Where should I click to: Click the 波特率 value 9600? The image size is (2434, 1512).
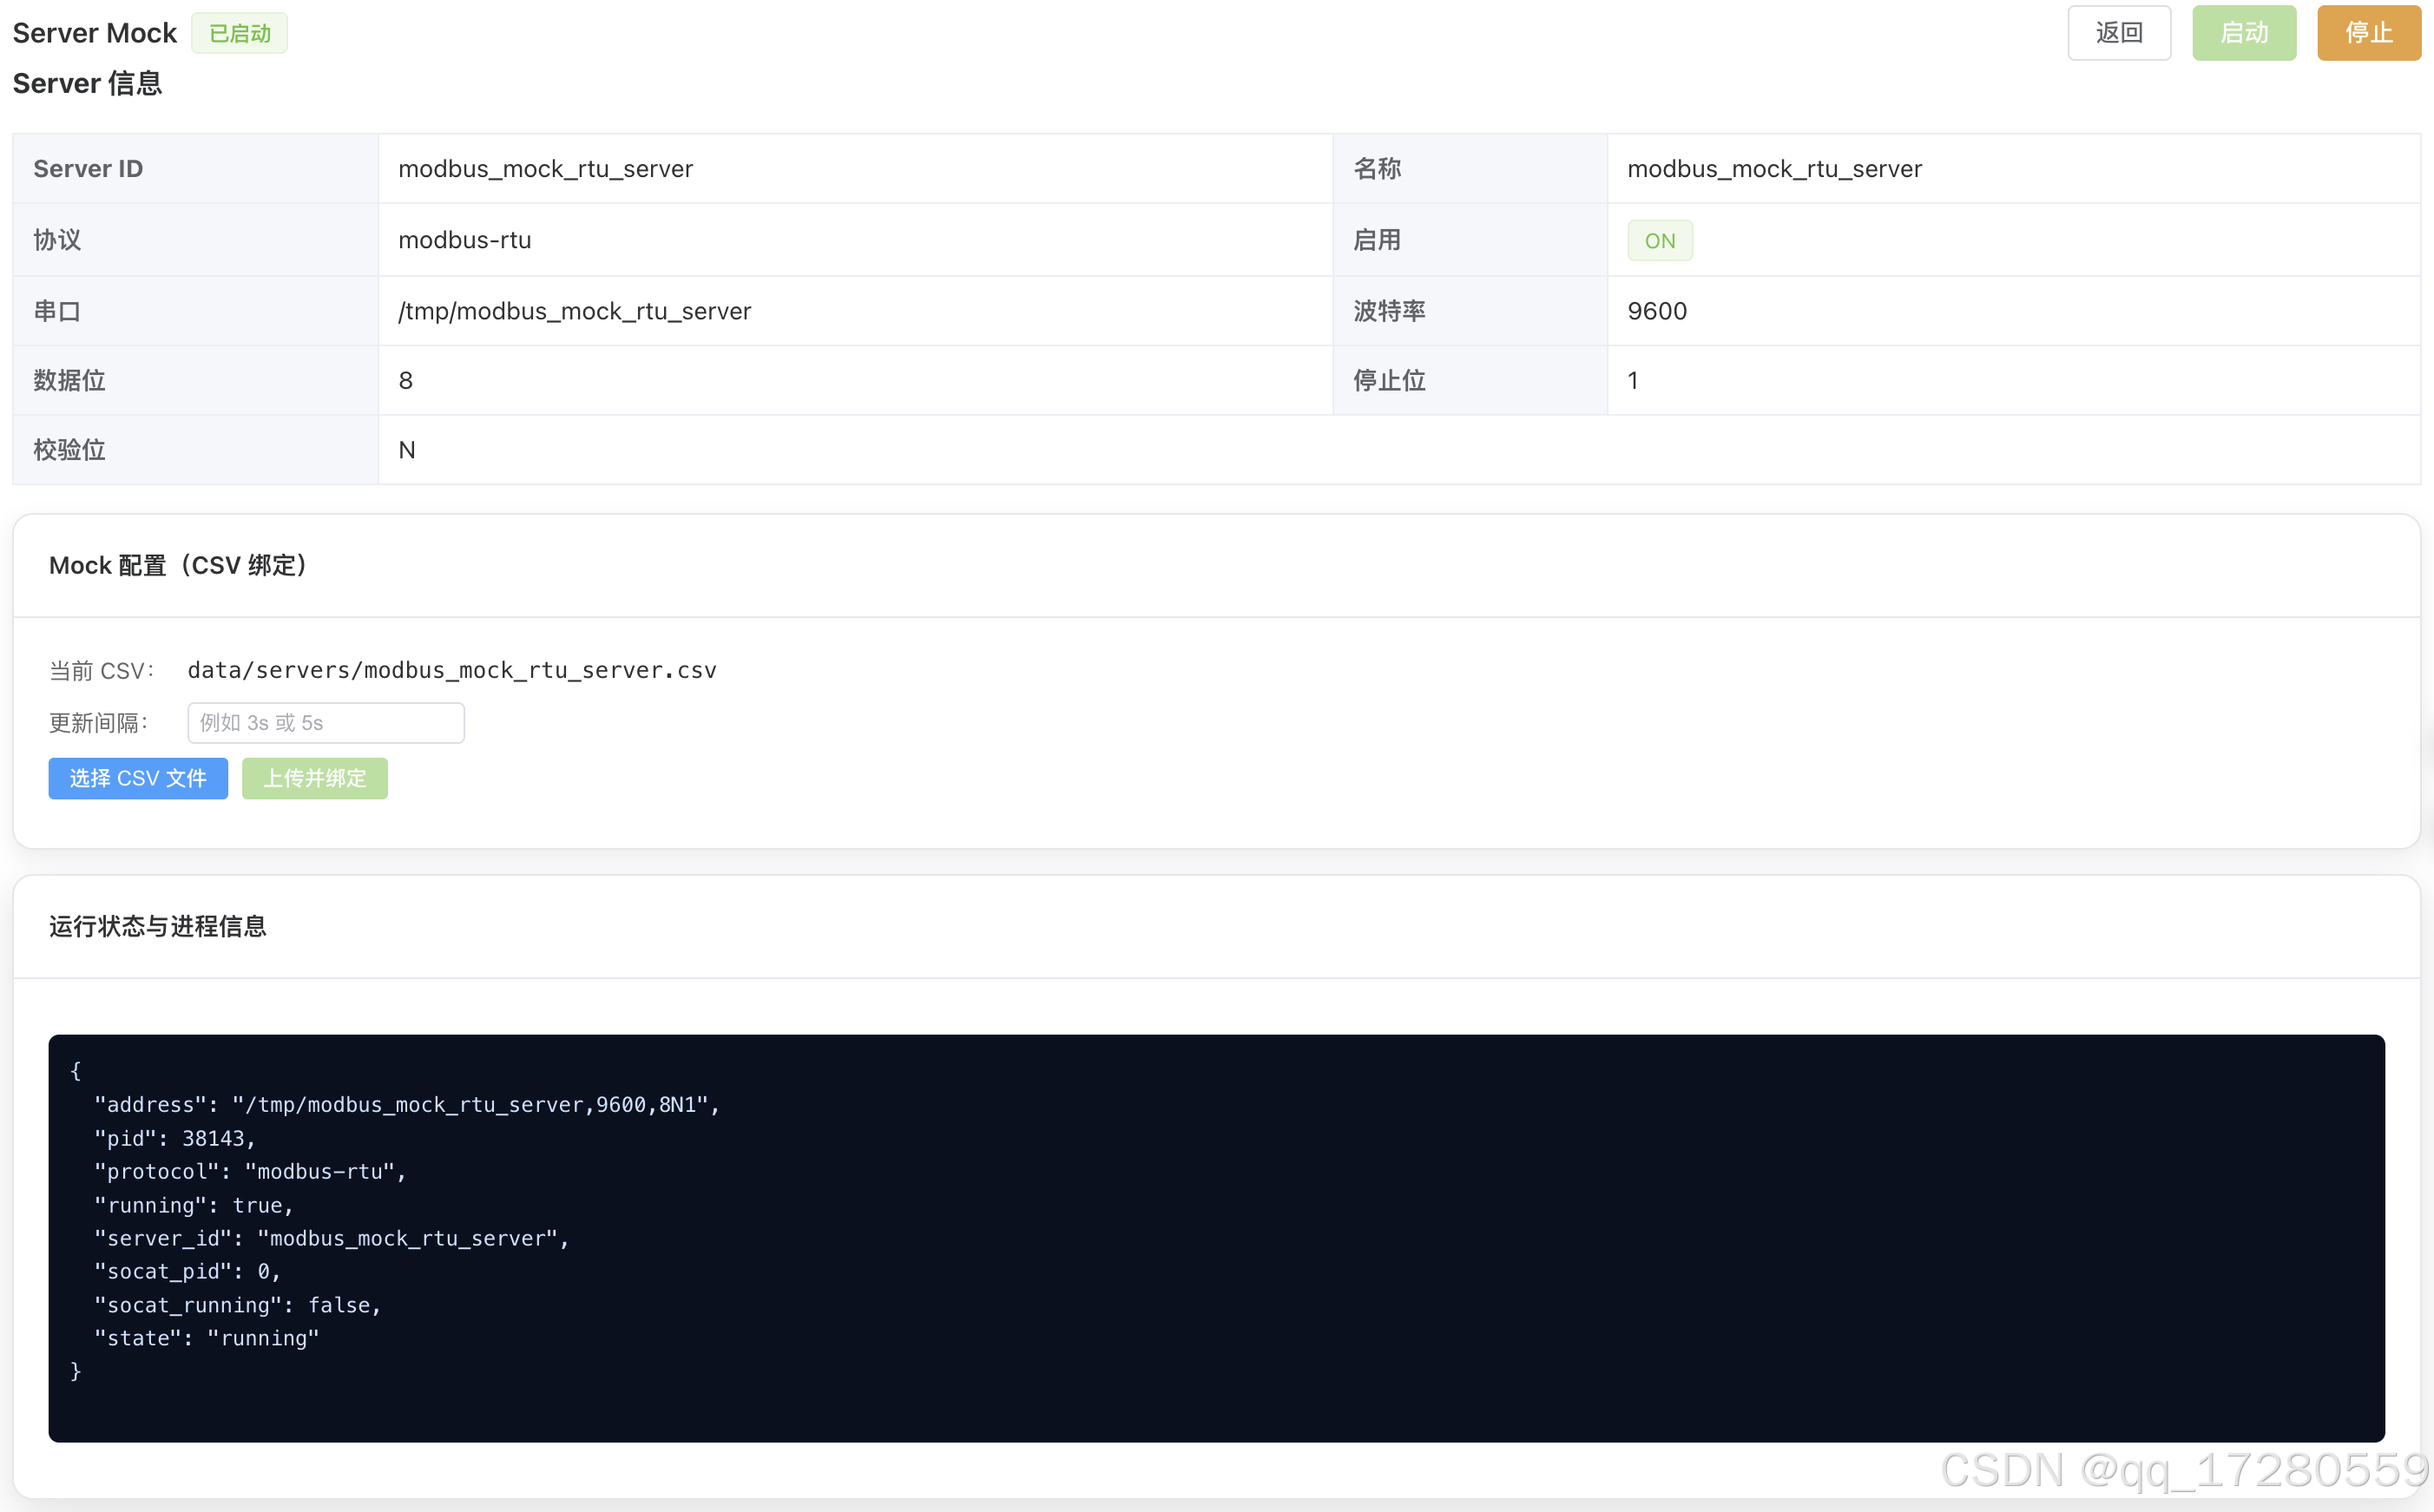(x=1657, y=311)
